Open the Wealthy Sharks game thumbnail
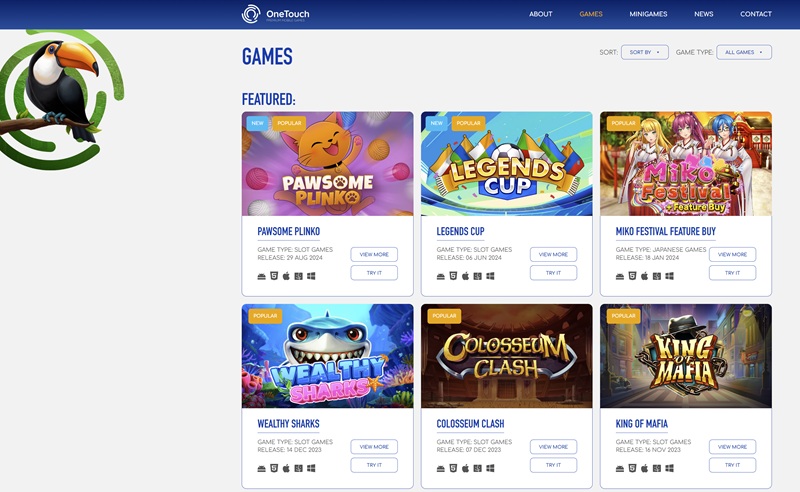The image size is (800, 492). [x=327, y=356]
